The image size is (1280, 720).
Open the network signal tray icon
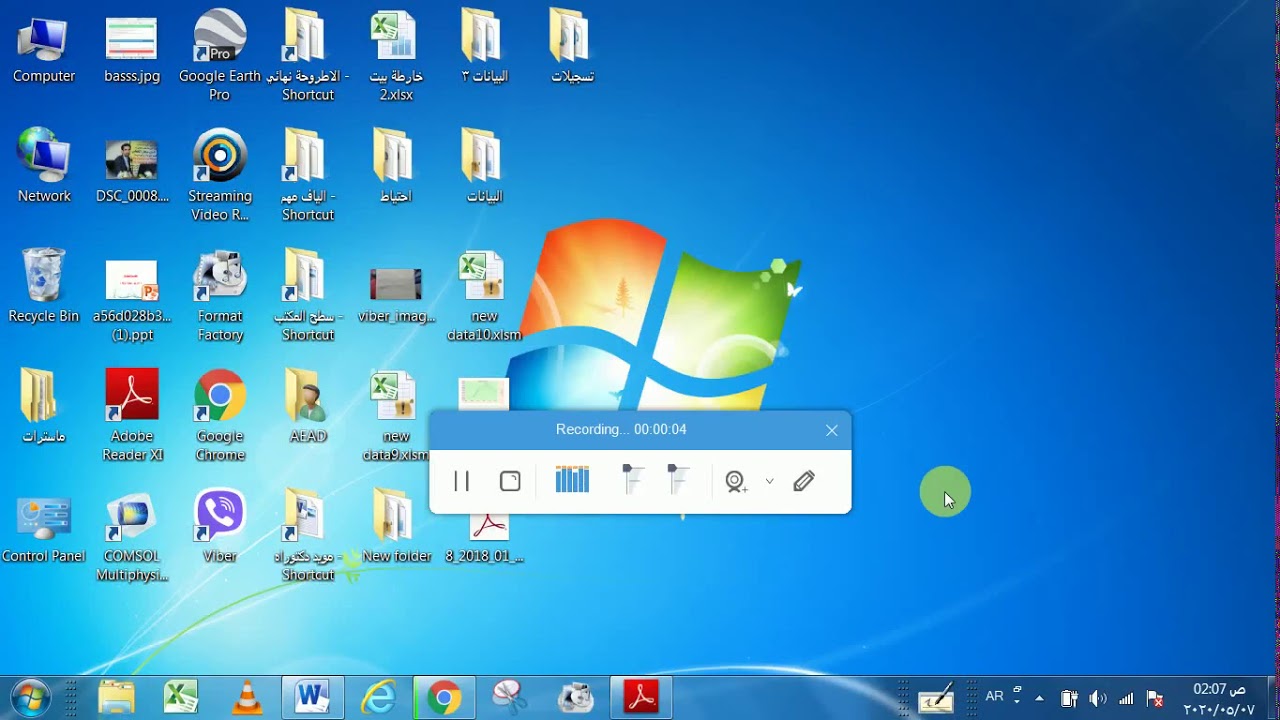click(1126, 698)
